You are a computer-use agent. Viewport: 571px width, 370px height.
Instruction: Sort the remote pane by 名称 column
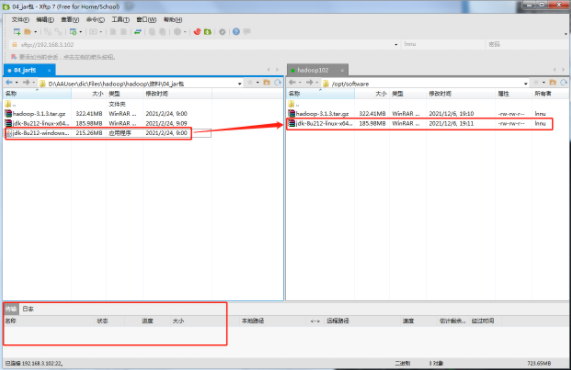click(320, 94)
